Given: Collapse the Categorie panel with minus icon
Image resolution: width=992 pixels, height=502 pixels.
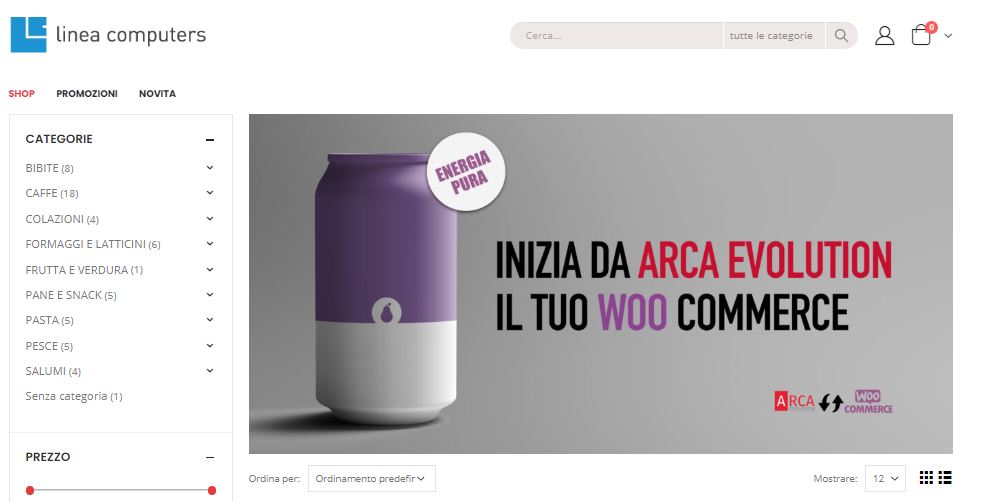Looking at the screenshot, I should coord(210,140).
